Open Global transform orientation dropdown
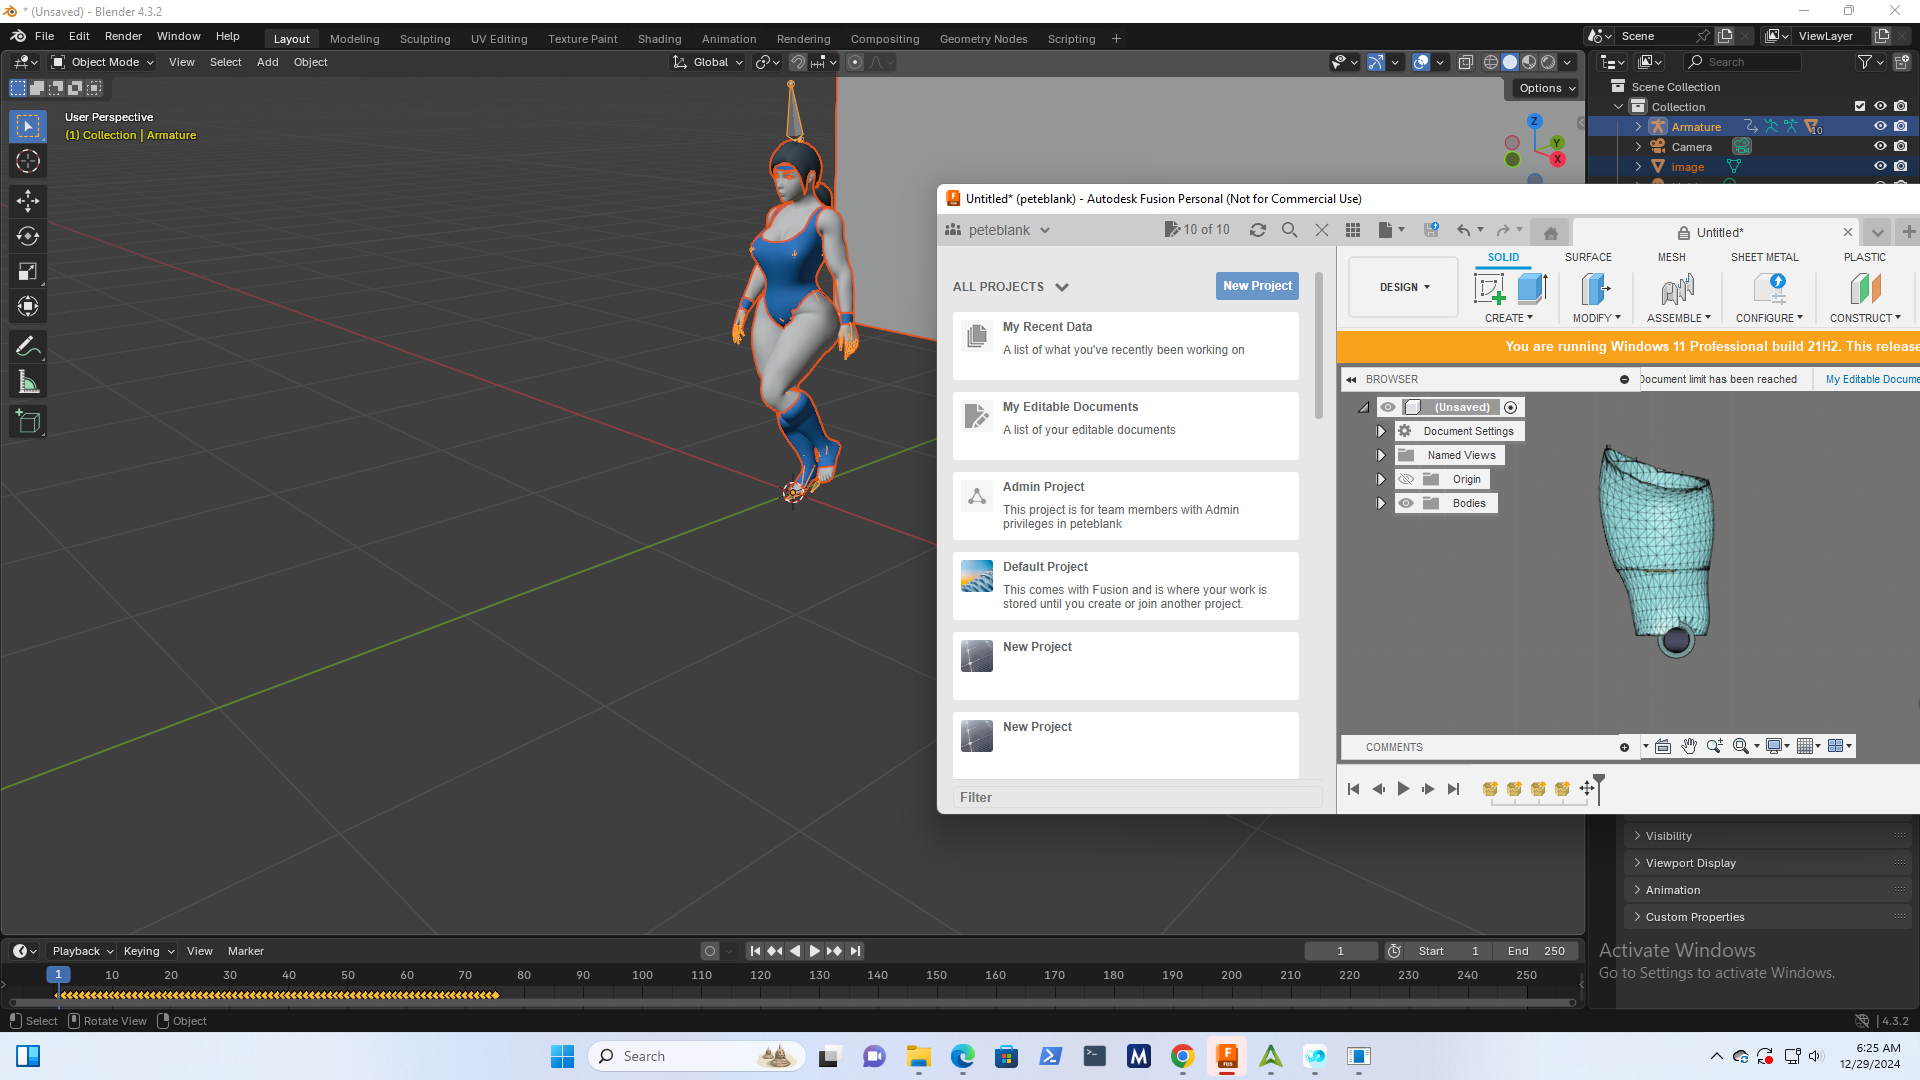Viewport: 1920px width, 1080px height. 709,62
